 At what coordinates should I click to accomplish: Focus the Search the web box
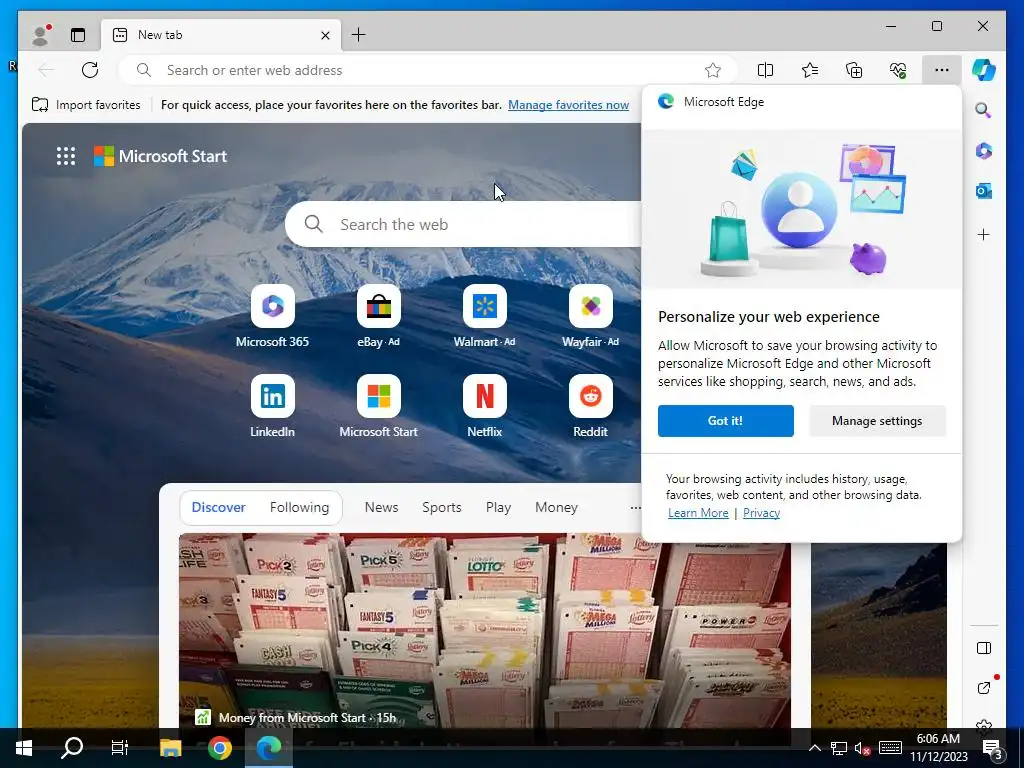[x=464, y=224]
